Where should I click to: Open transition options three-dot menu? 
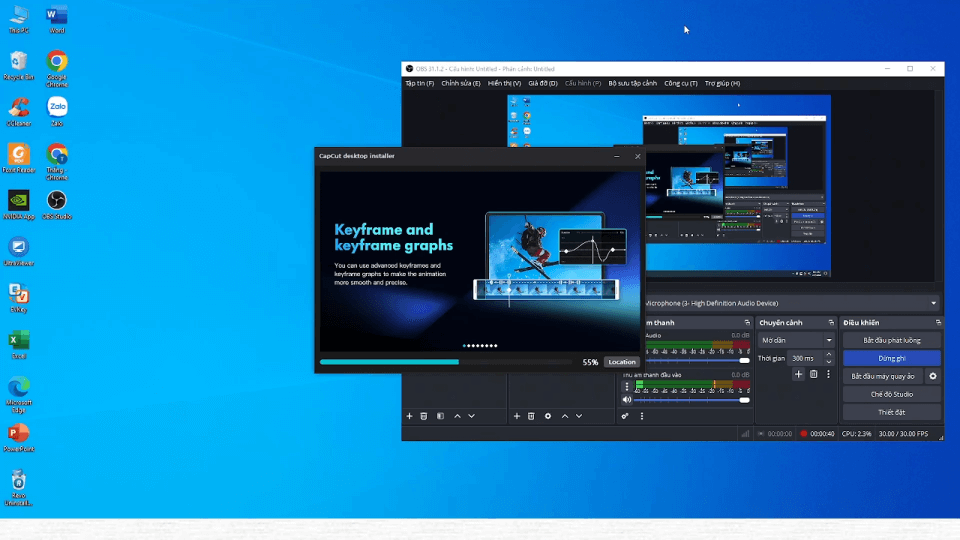pos(828,374)
